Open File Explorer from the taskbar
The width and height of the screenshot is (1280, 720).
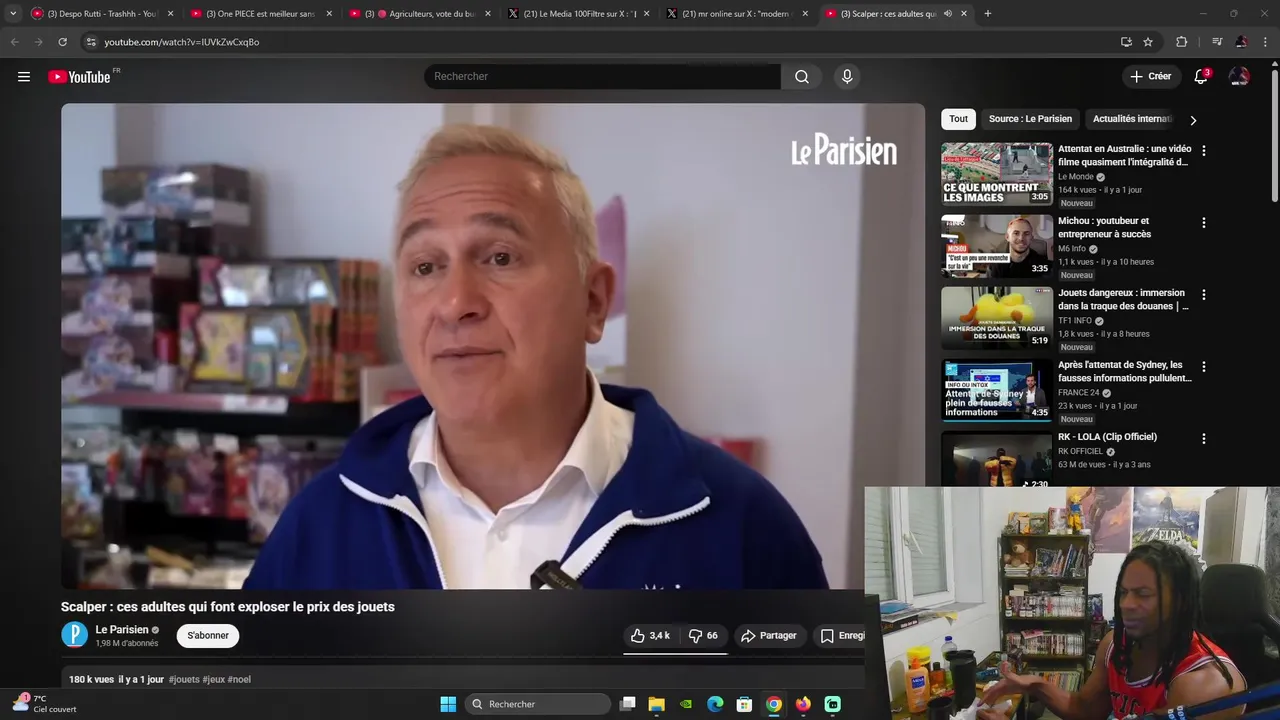click(656, 704)
